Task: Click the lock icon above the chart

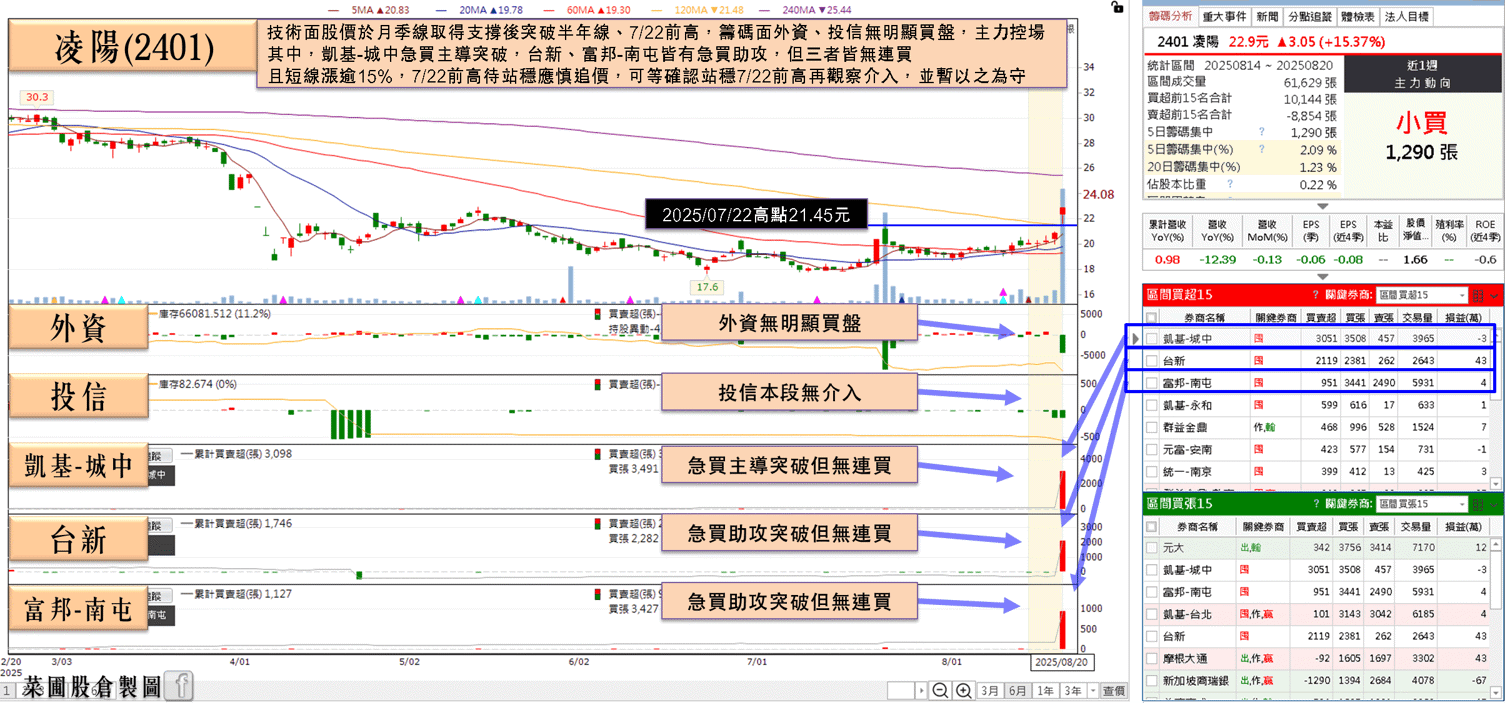Action: 1118,8
